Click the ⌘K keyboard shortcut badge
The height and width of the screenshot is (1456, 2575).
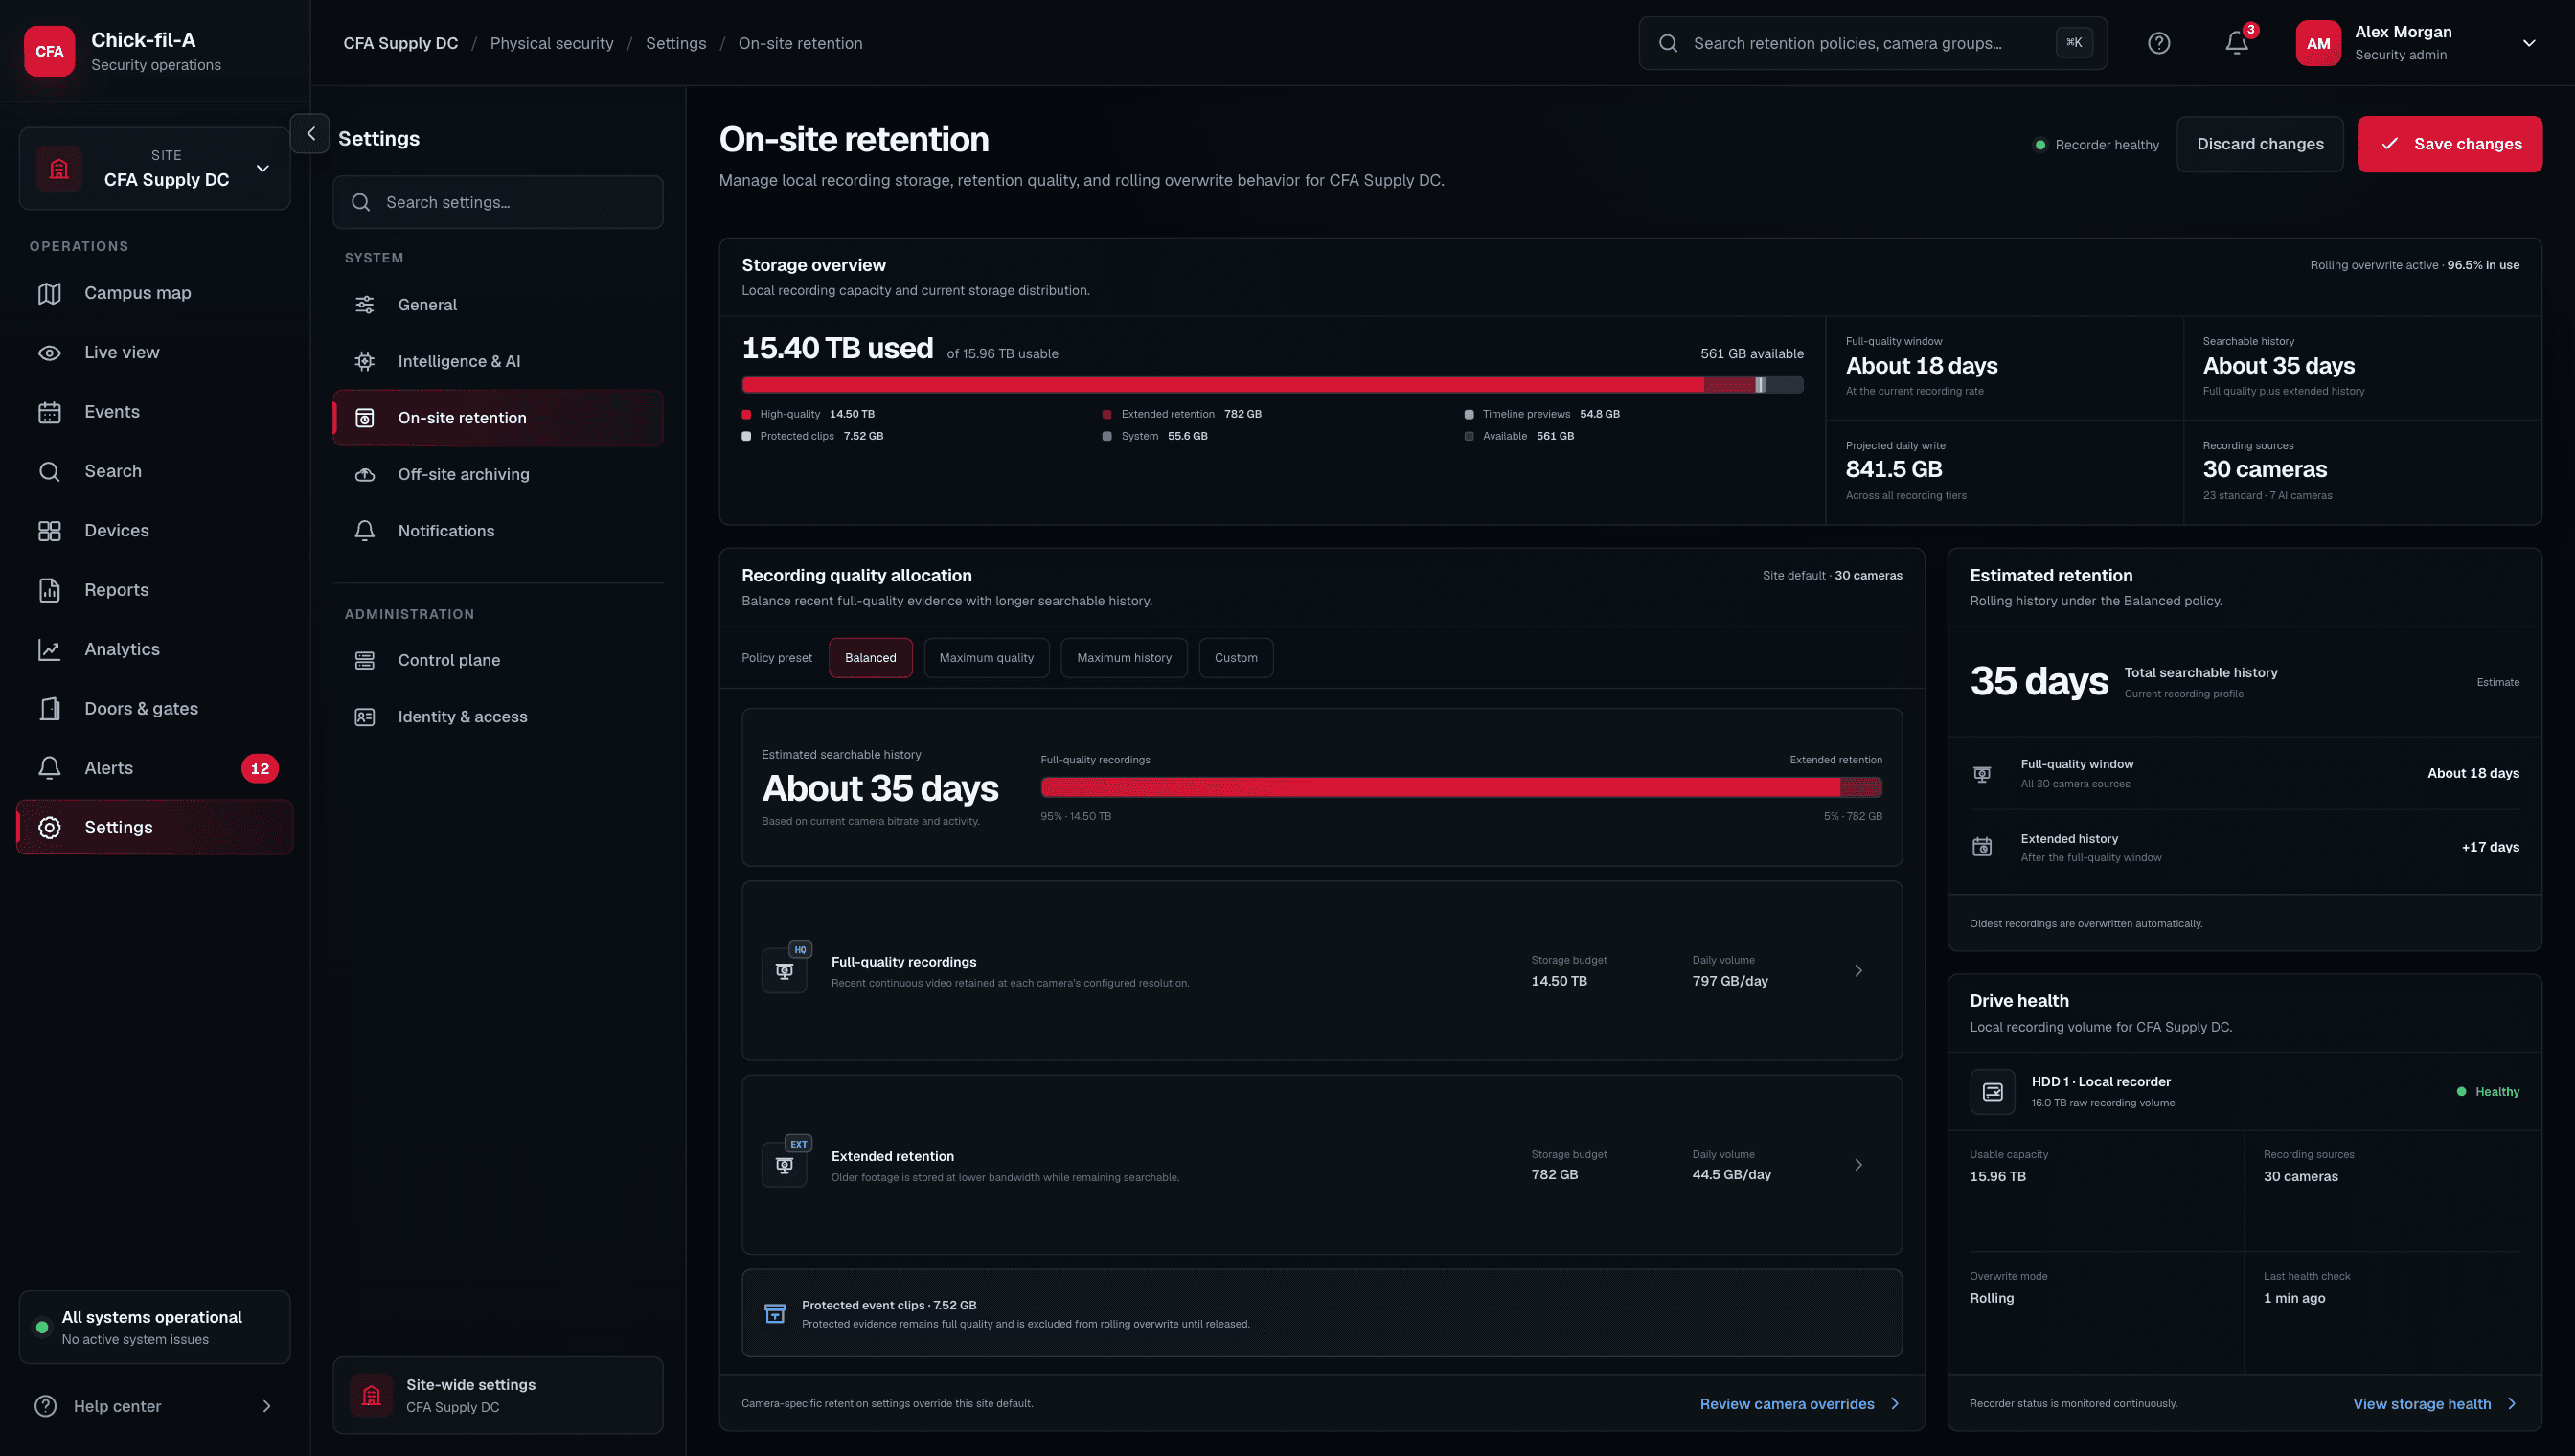[x=2074, y=42]
